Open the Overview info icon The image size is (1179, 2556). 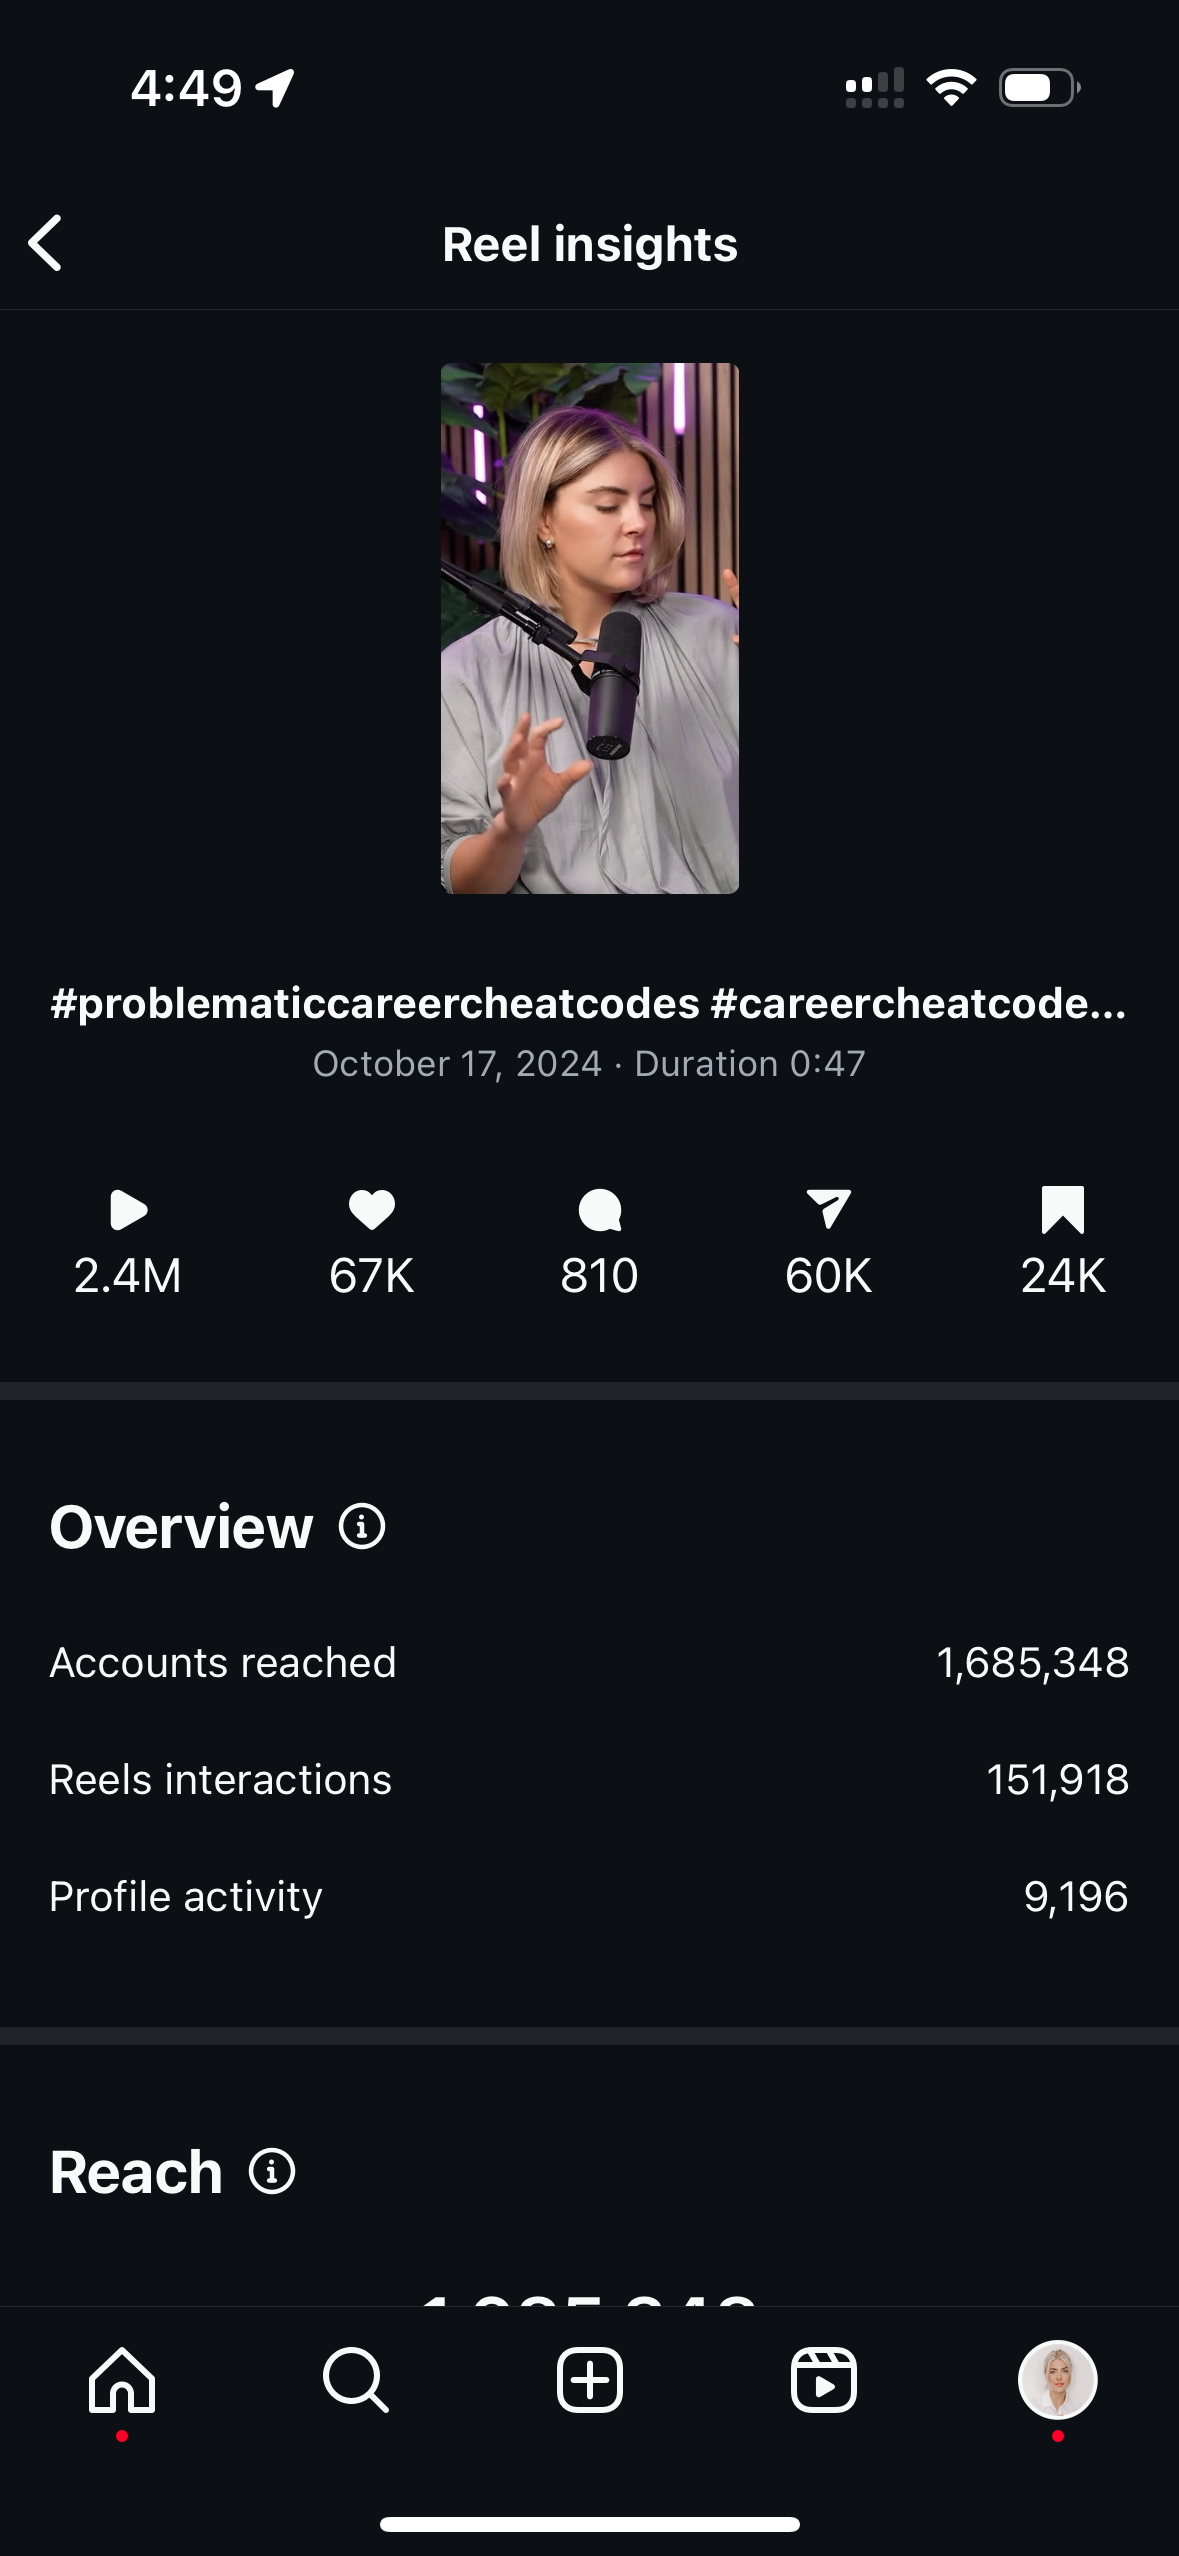click(362, 1527)
